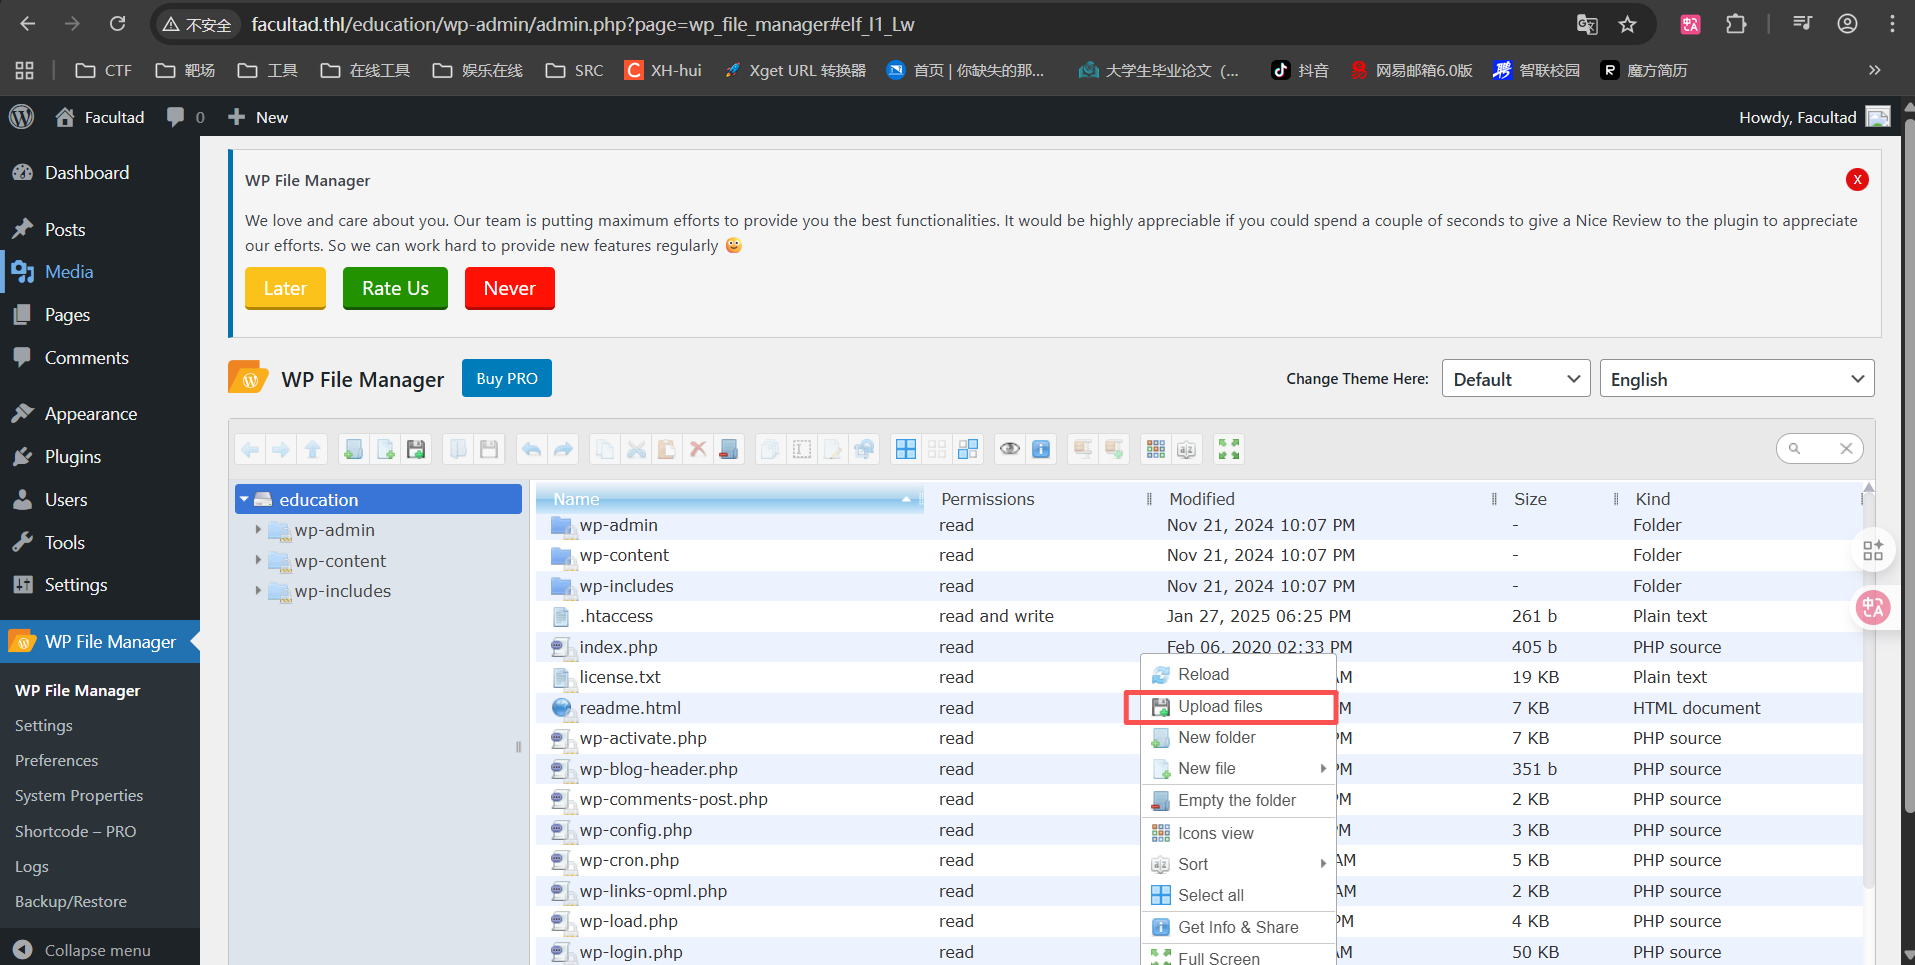Choose Get Info & Share from context menu
Image resolution: width=1915 pixels, height=965 pixels.
(x=1238, y=927)
